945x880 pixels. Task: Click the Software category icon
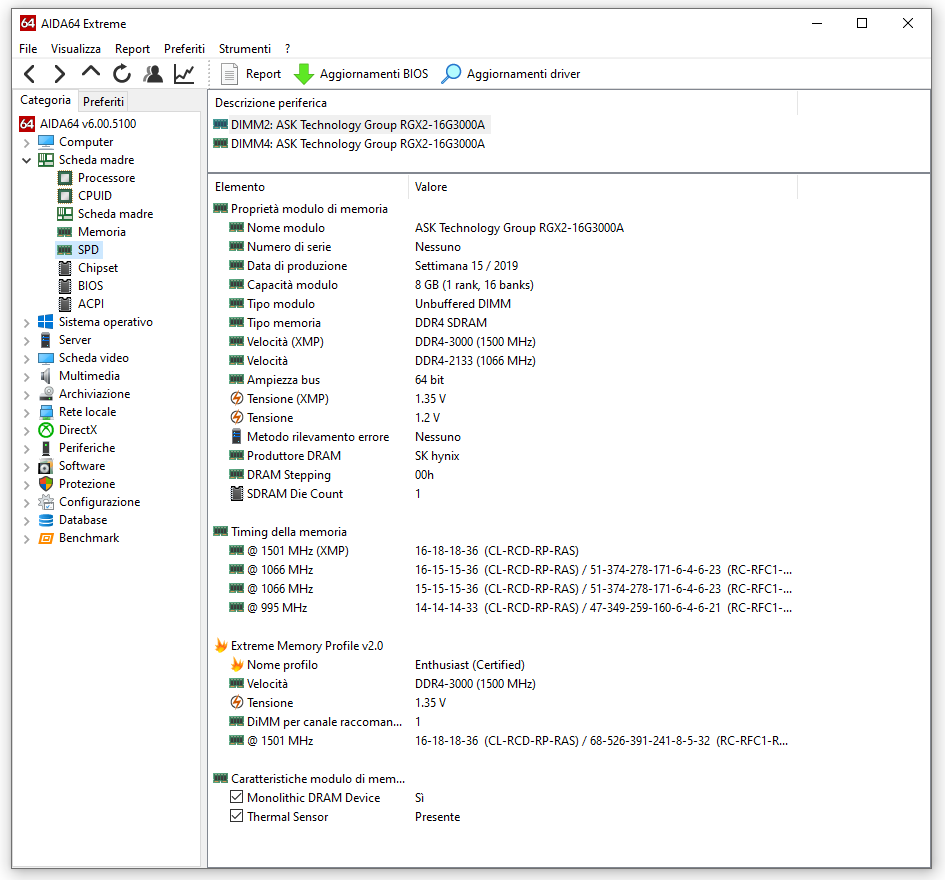46,466
